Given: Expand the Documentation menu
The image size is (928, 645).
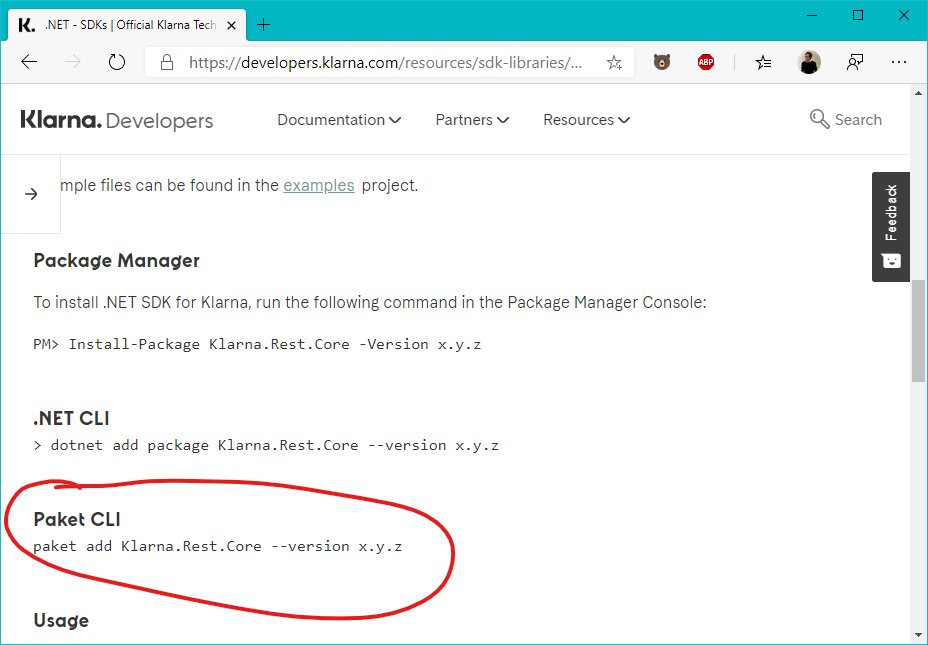Looking at the screenshot, I should click(x=339, y=120).
